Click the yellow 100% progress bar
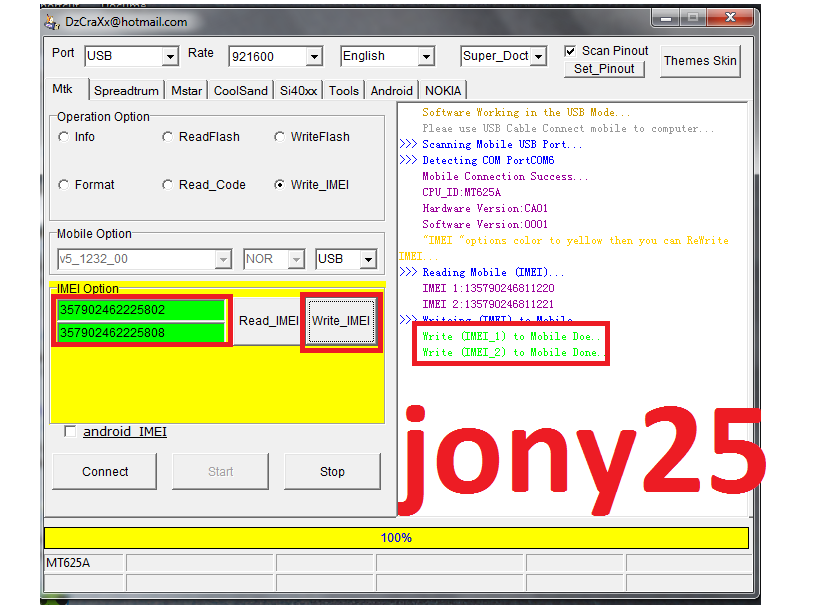This screenshot has height=605, width=819. (396, 538)
